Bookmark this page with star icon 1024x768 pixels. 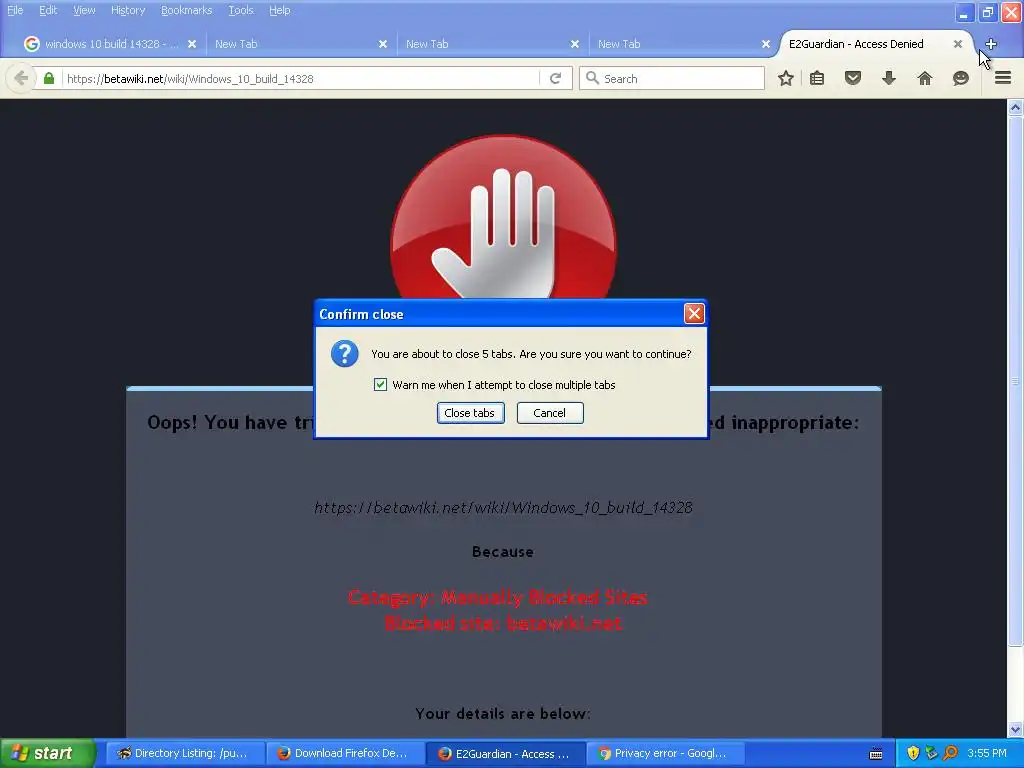coord(786,78)
